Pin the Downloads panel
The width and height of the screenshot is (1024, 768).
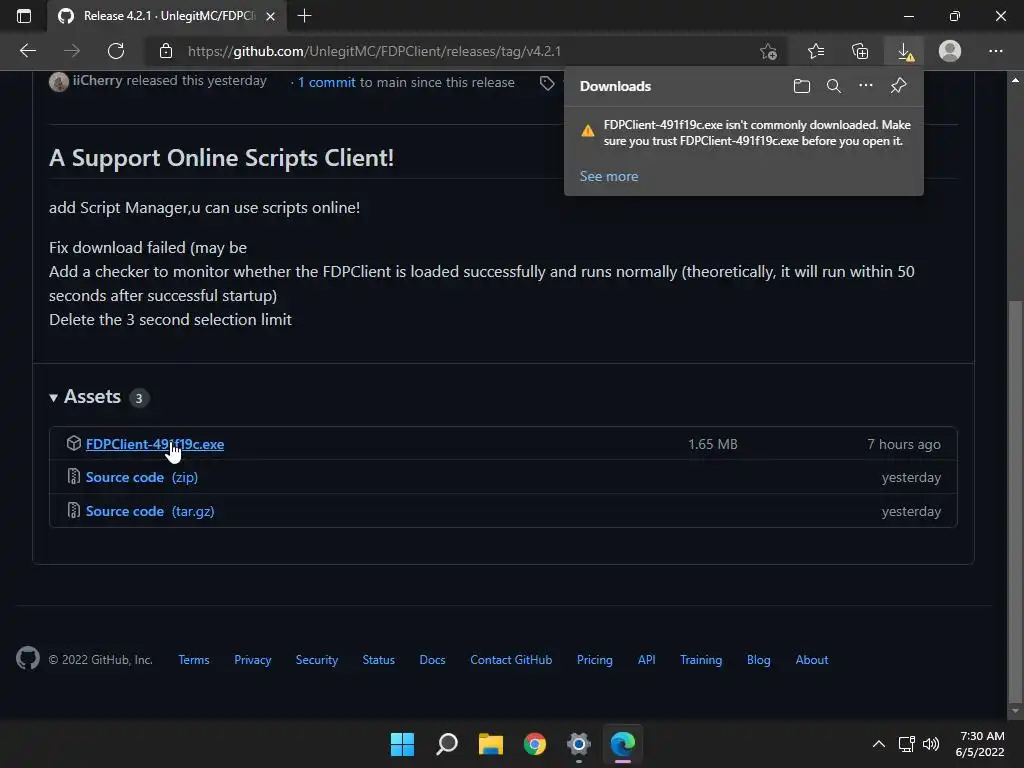899,86
